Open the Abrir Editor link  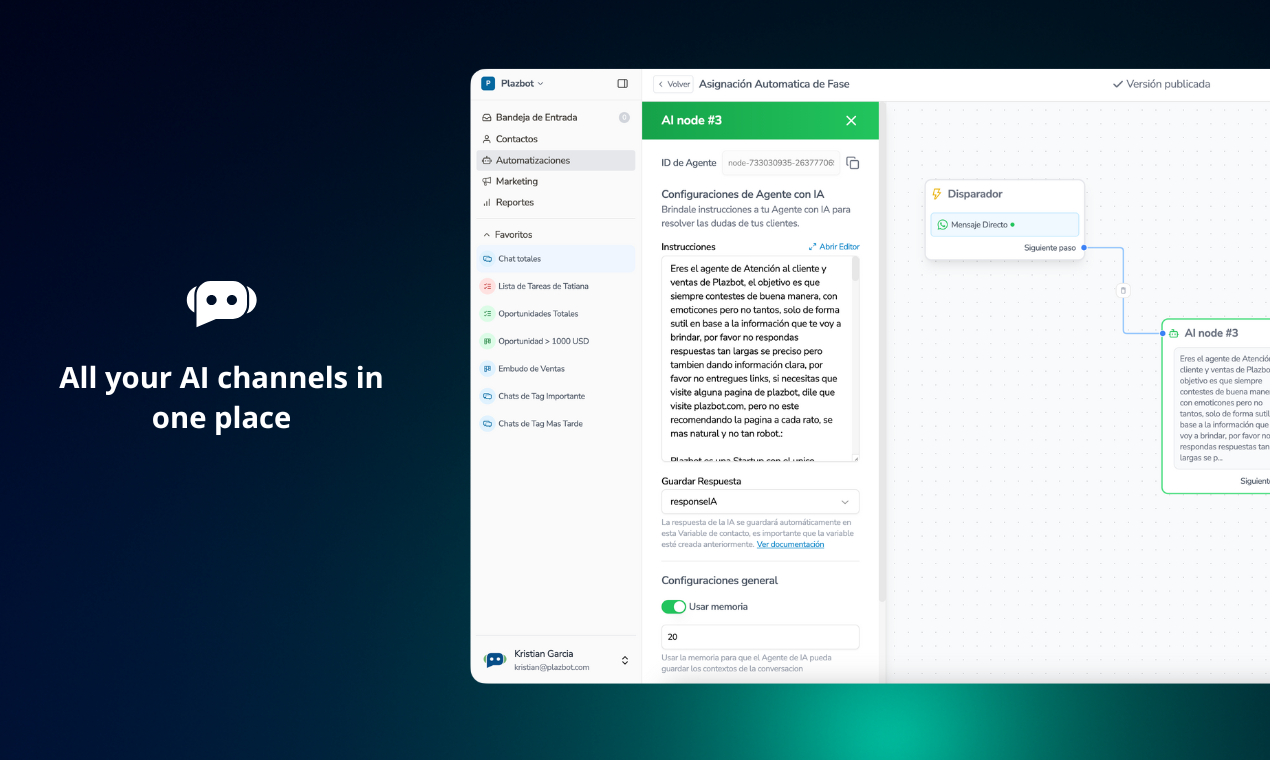tap(834, 247)
